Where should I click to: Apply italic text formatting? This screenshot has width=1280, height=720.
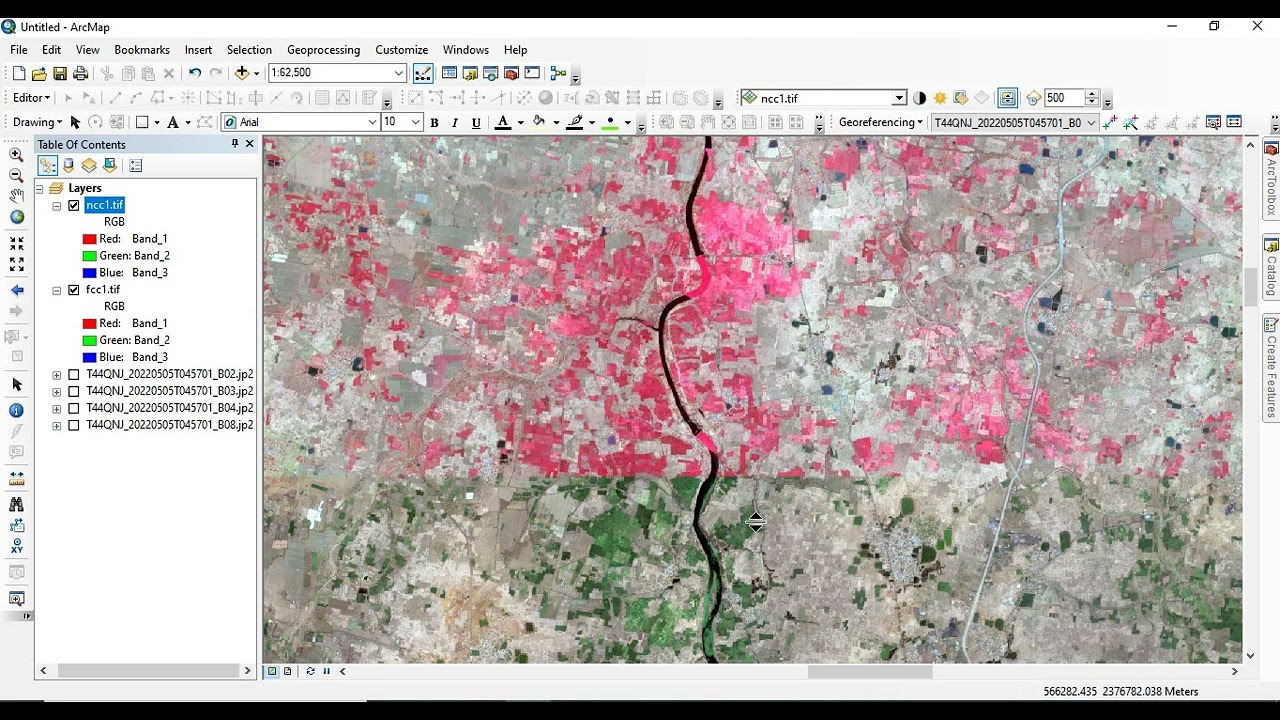click(455, 123)
